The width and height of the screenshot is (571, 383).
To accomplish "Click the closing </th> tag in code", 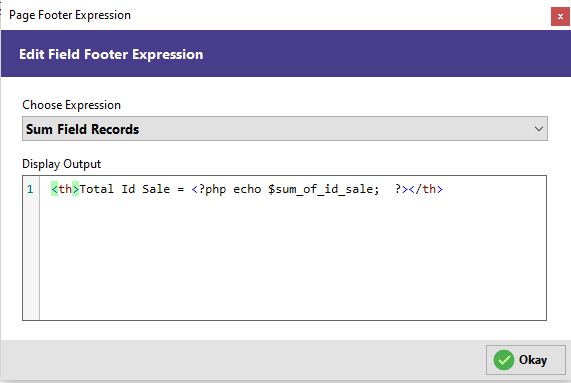I will click(x=426, y=189).
